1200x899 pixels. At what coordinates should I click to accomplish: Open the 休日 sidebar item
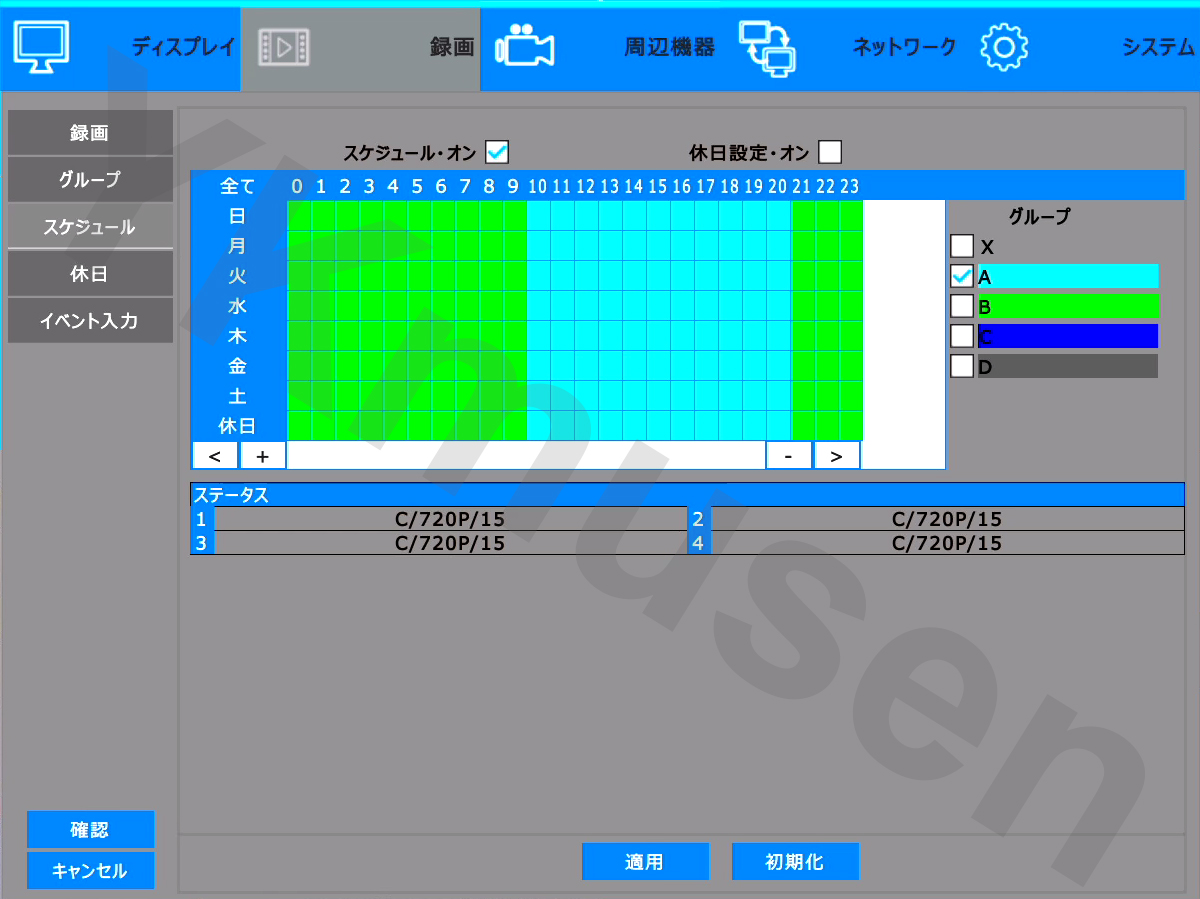coord(90,274)
